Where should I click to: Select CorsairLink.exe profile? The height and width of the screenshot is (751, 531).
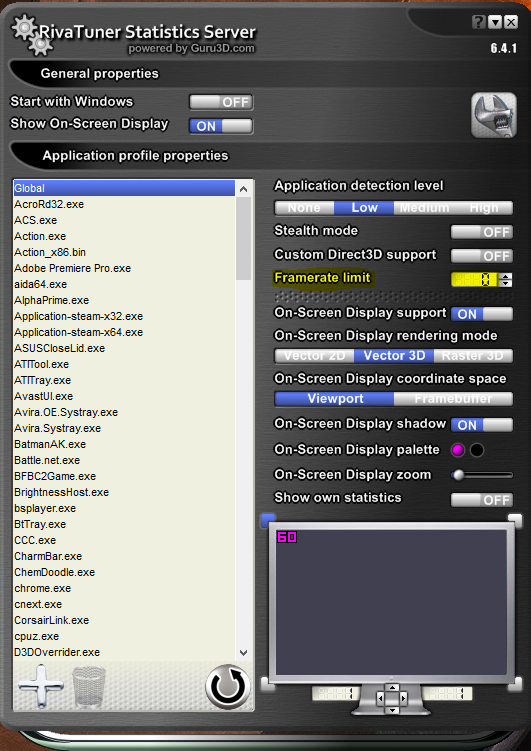pyautogui.click(x=124, y=620)
